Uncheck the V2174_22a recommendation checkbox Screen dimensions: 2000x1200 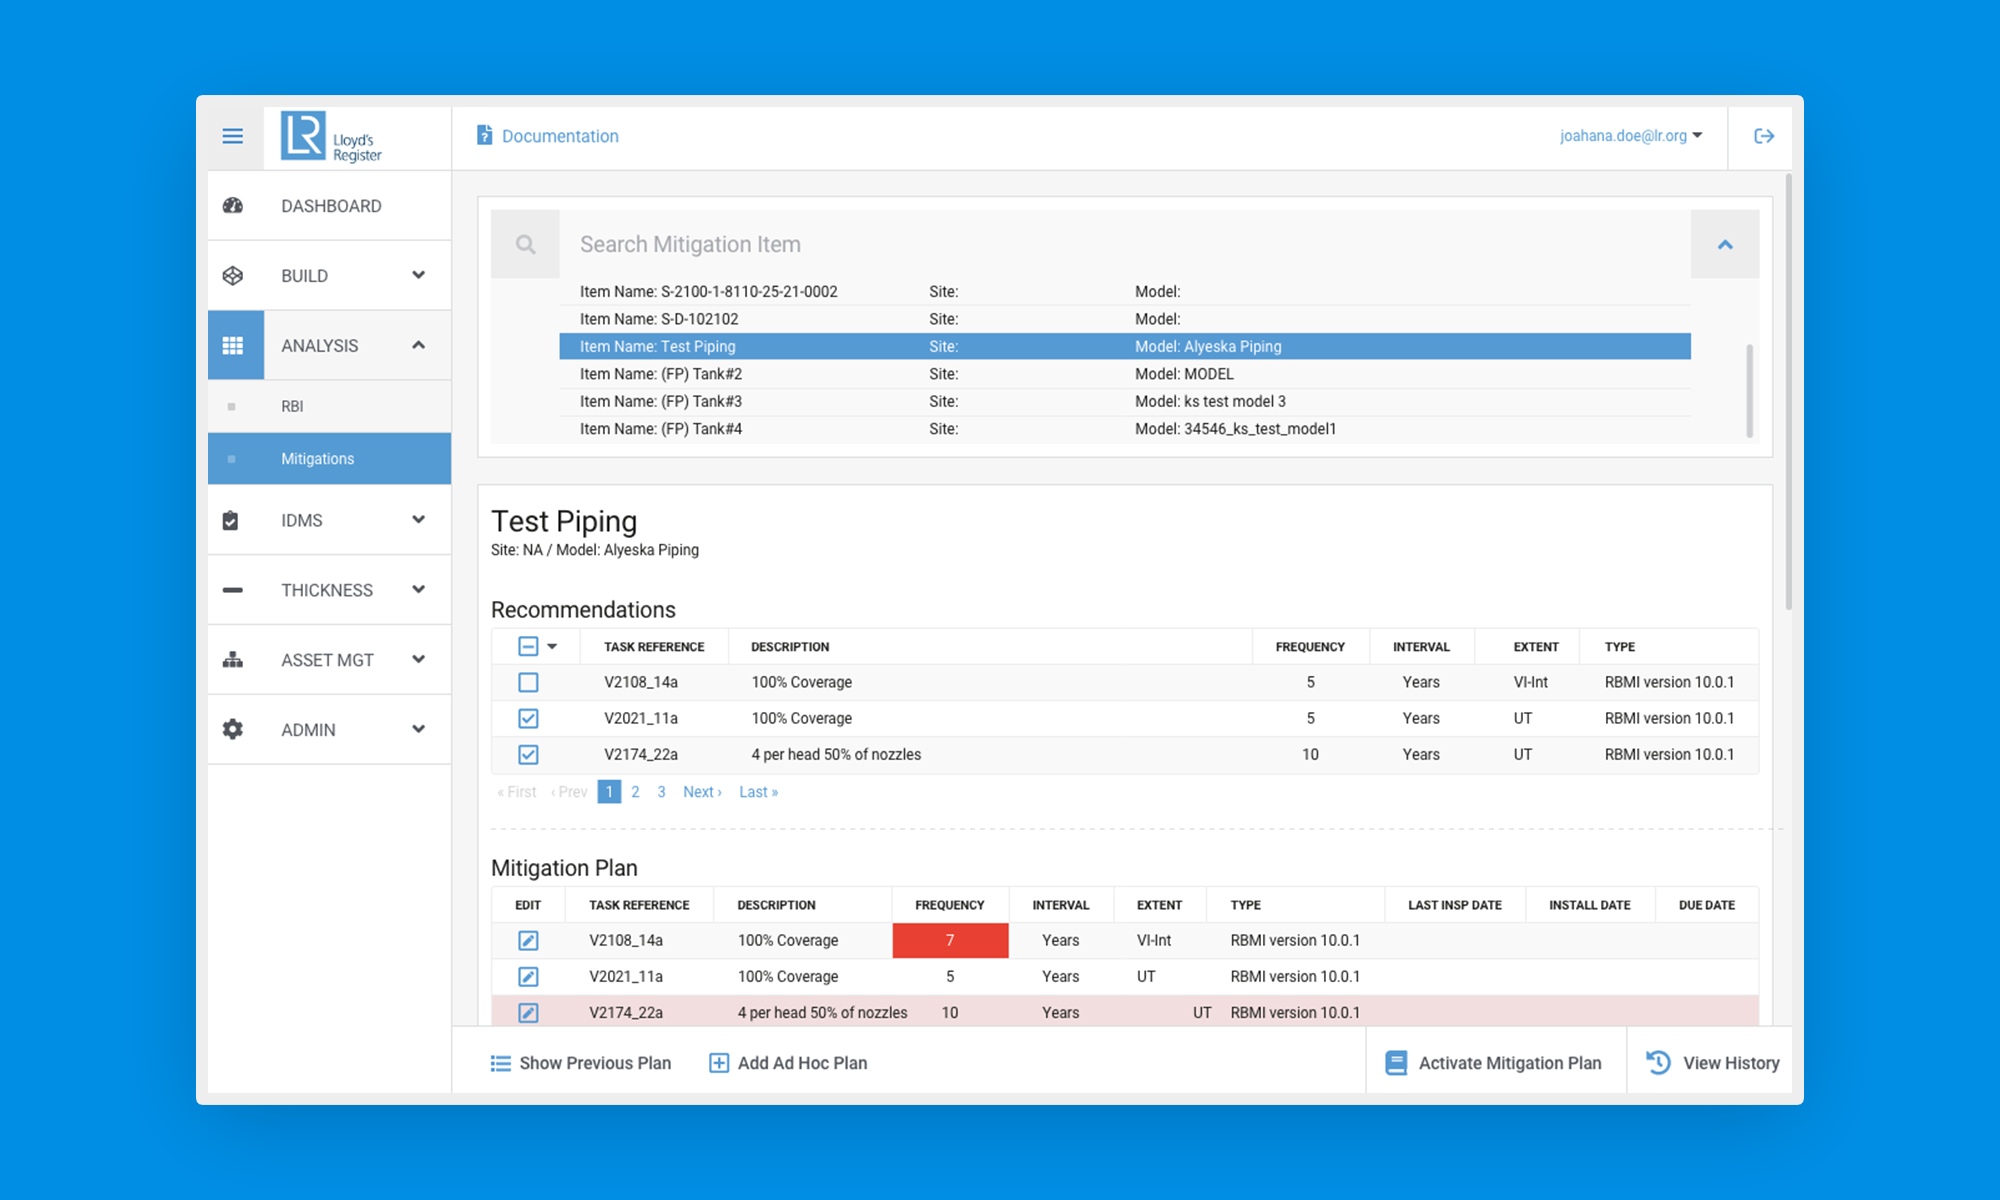point(528,754)
